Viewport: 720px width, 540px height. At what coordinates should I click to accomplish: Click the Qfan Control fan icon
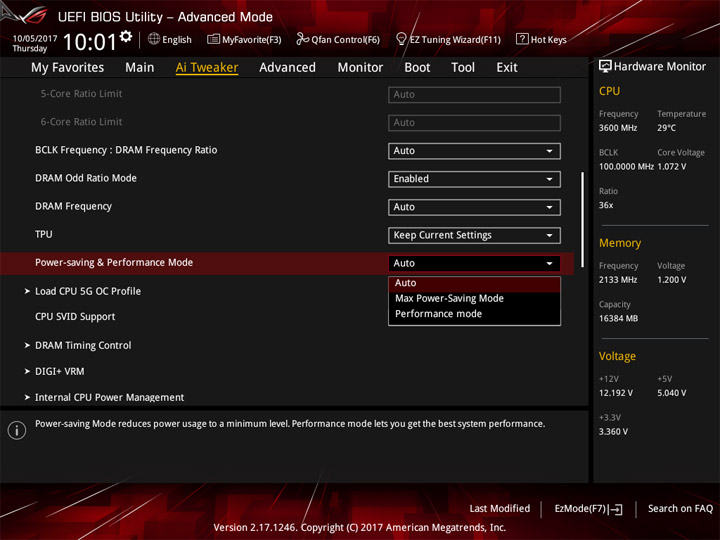302,39
